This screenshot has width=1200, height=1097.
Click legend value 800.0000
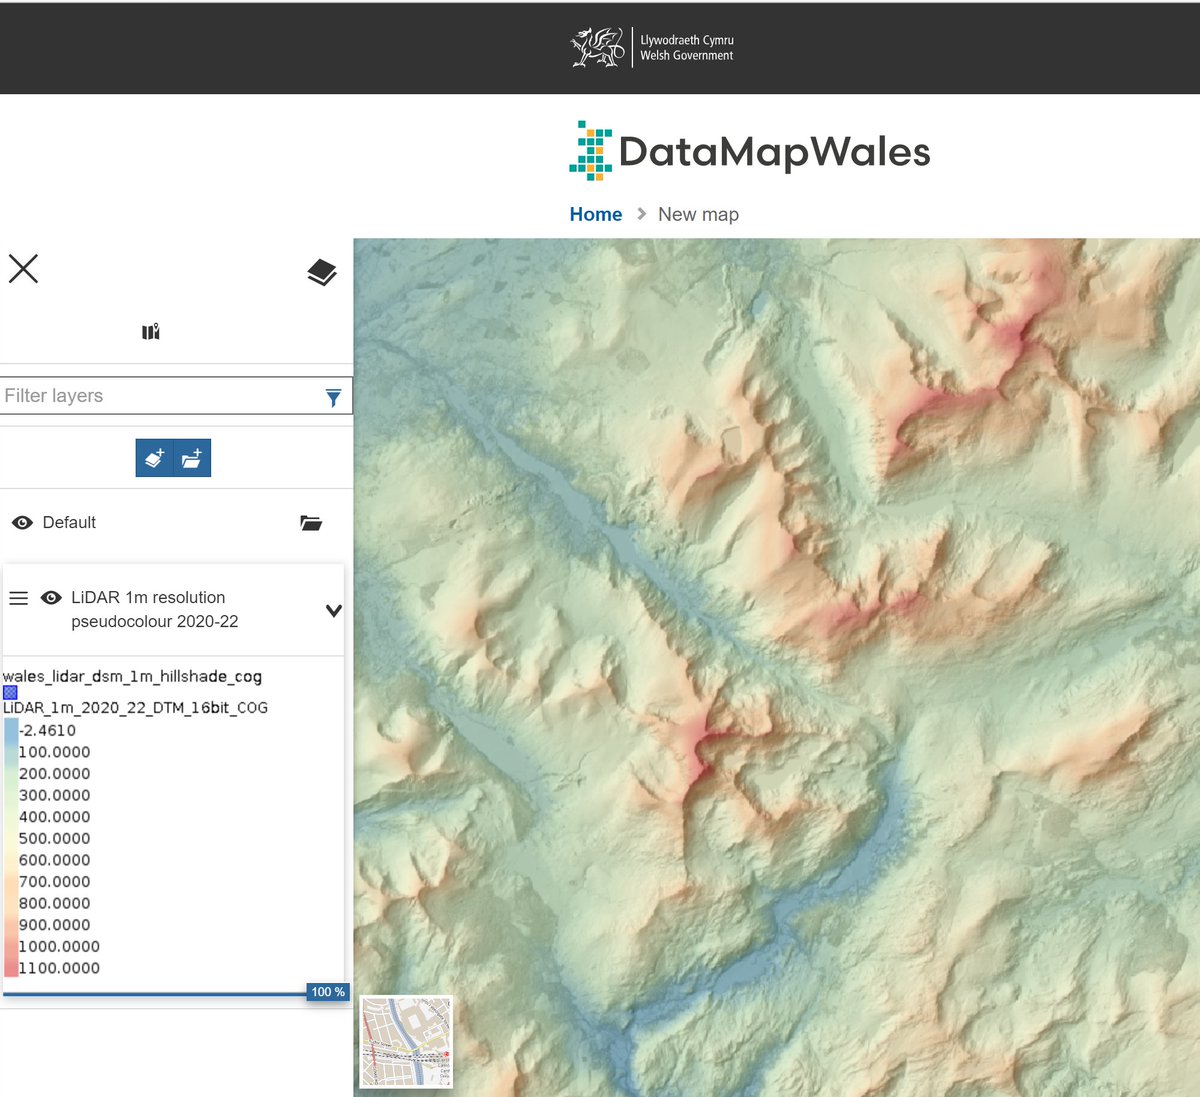pos(54,903)
